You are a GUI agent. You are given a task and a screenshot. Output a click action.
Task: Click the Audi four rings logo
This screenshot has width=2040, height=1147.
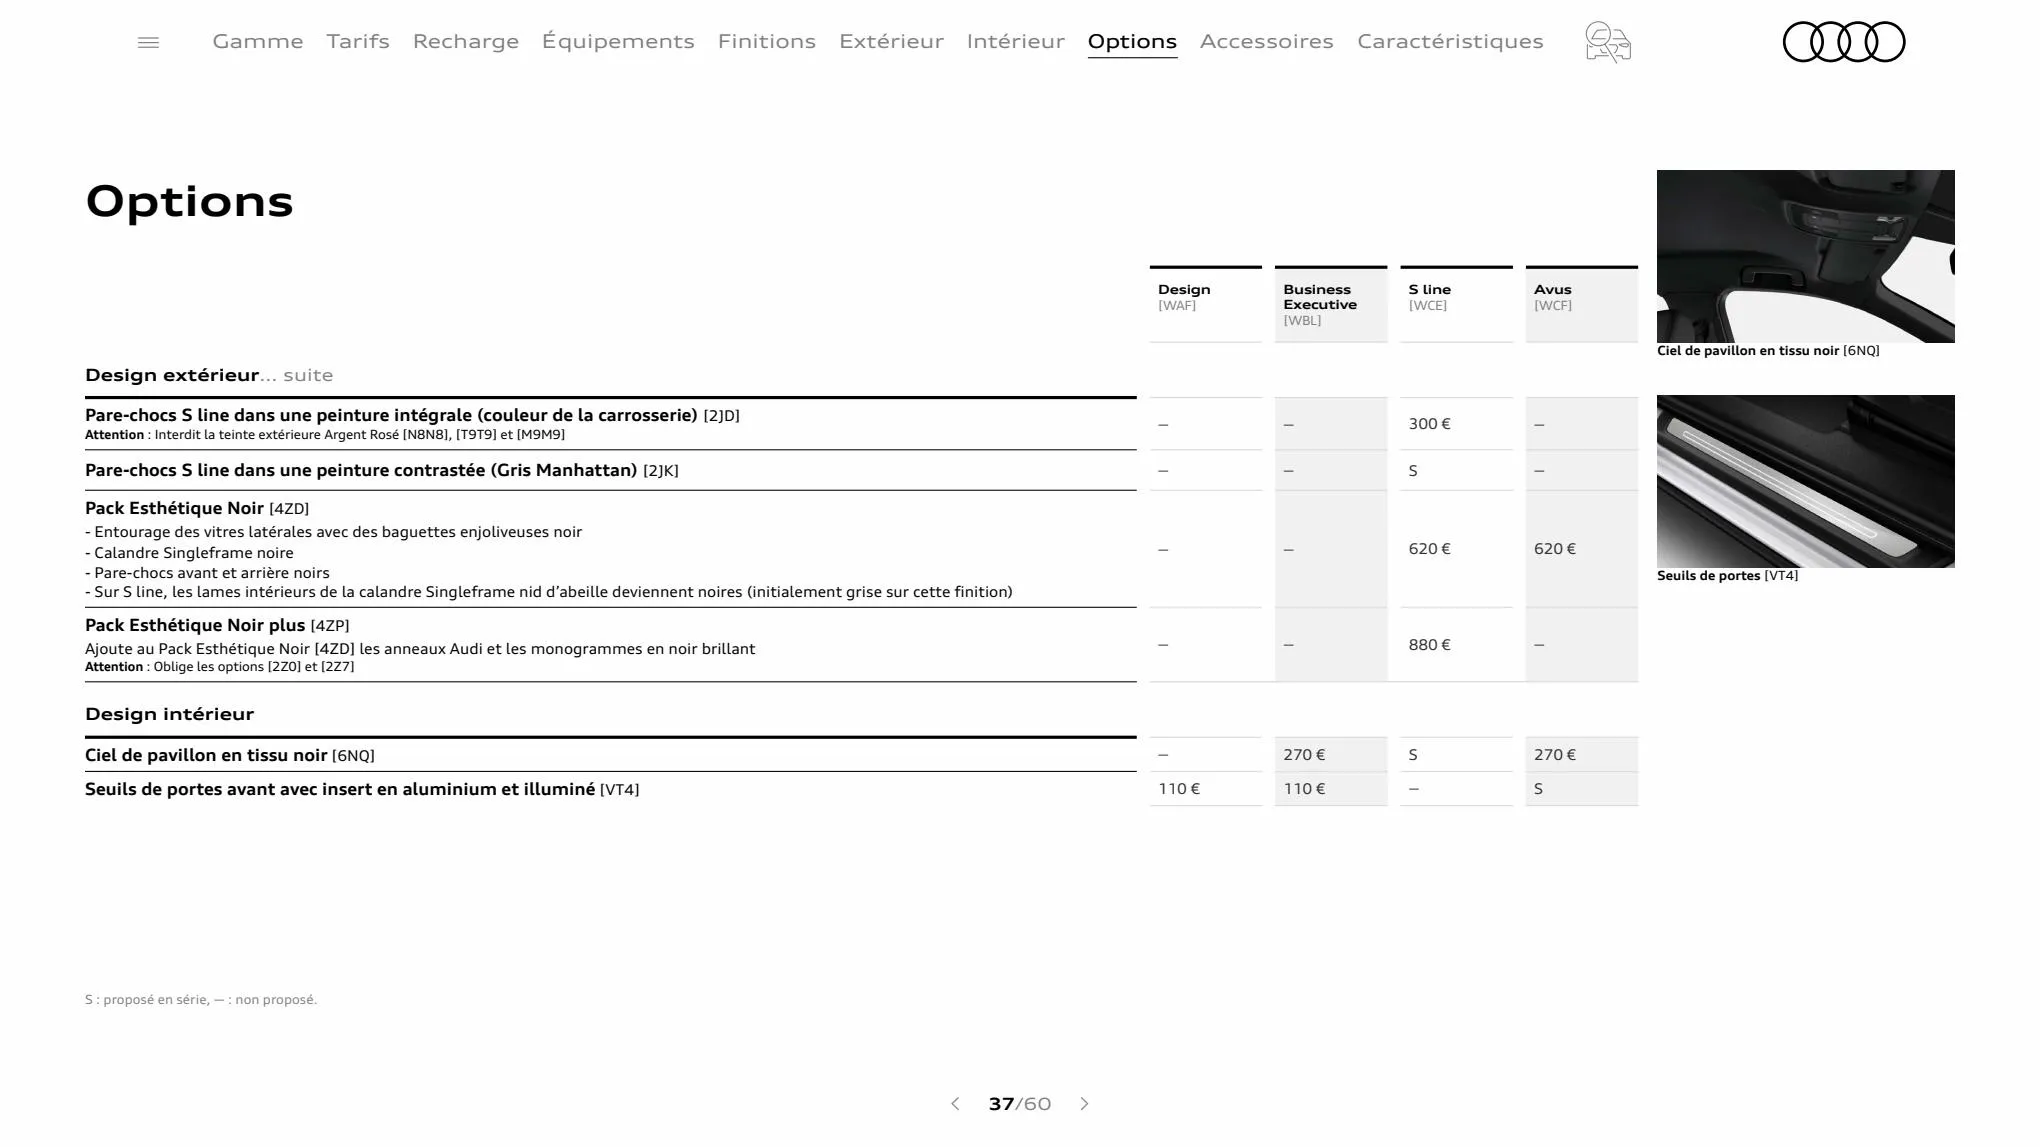click(1844, 42)
